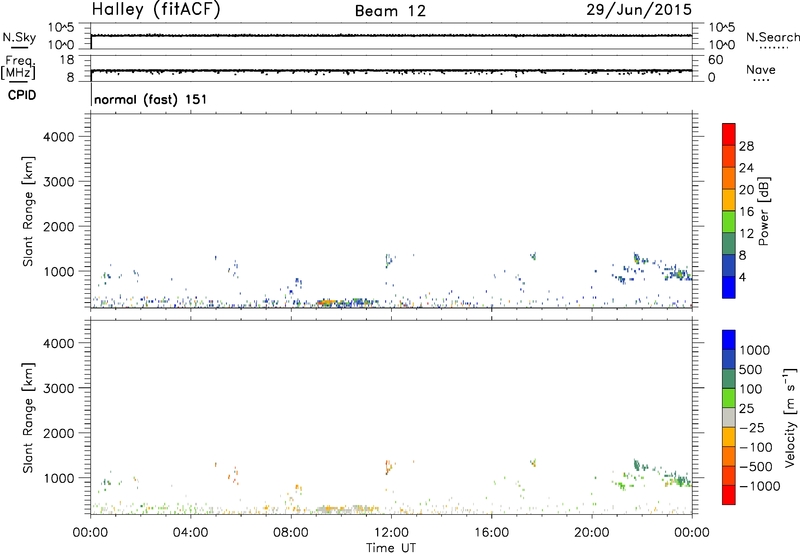Screen dimensions: 800x554
Task: Click the '1000' value on Velocity colorbar
Action: point(754,350)
